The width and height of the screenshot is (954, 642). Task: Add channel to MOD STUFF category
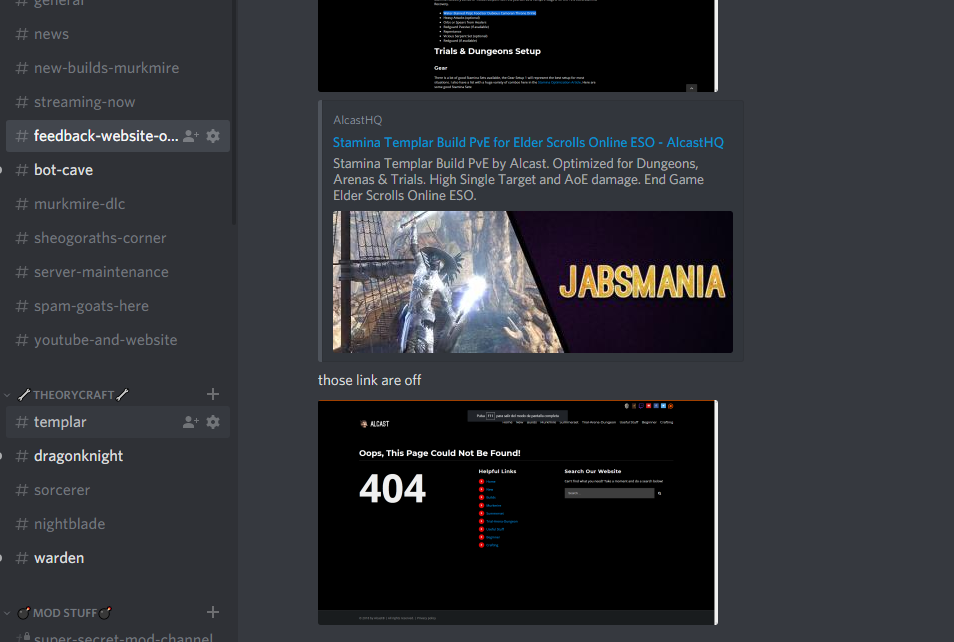[x=213, y=612]
